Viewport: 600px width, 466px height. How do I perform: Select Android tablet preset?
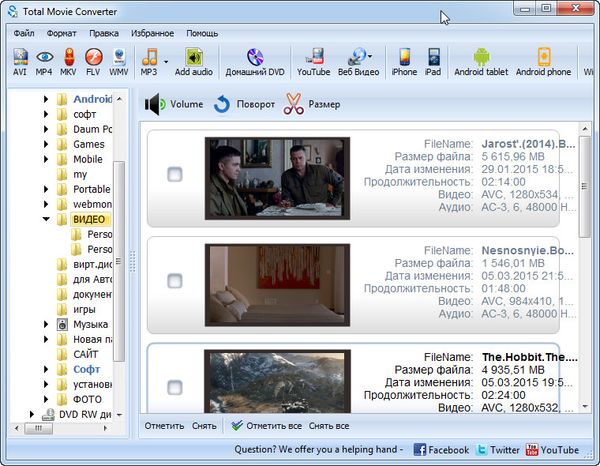click(x=480, y=60)
